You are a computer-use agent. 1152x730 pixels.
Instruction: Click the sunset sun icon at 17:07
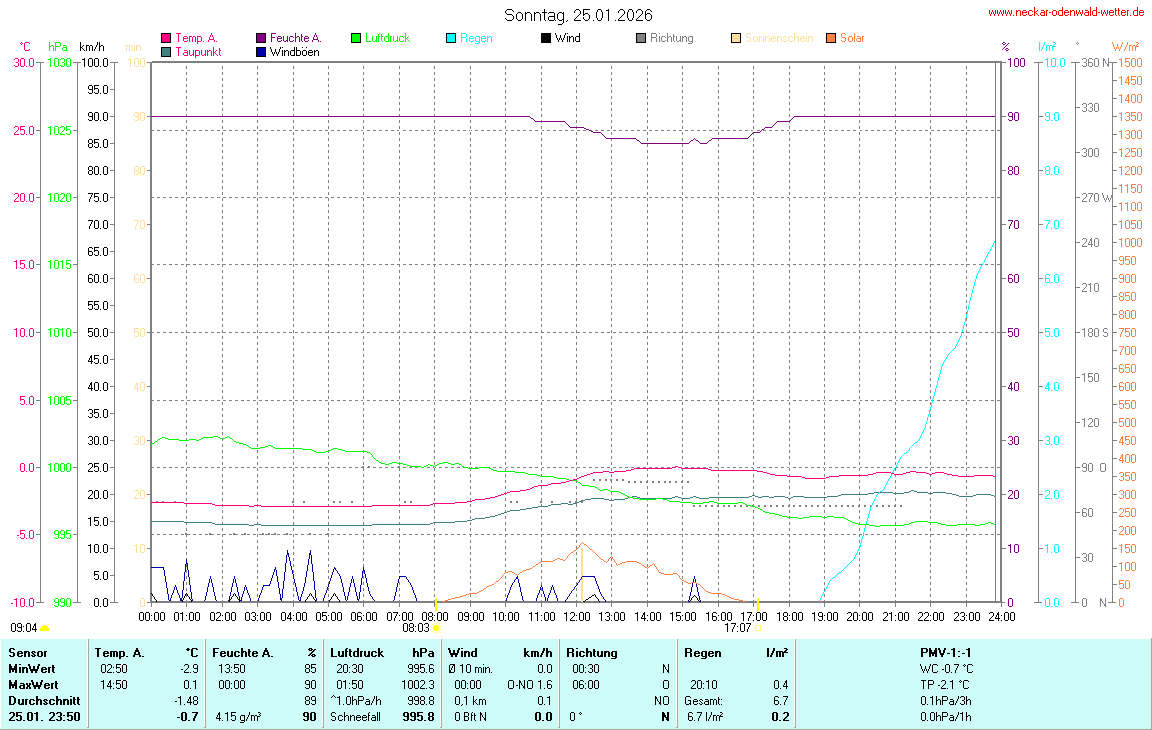pos(759,628)
